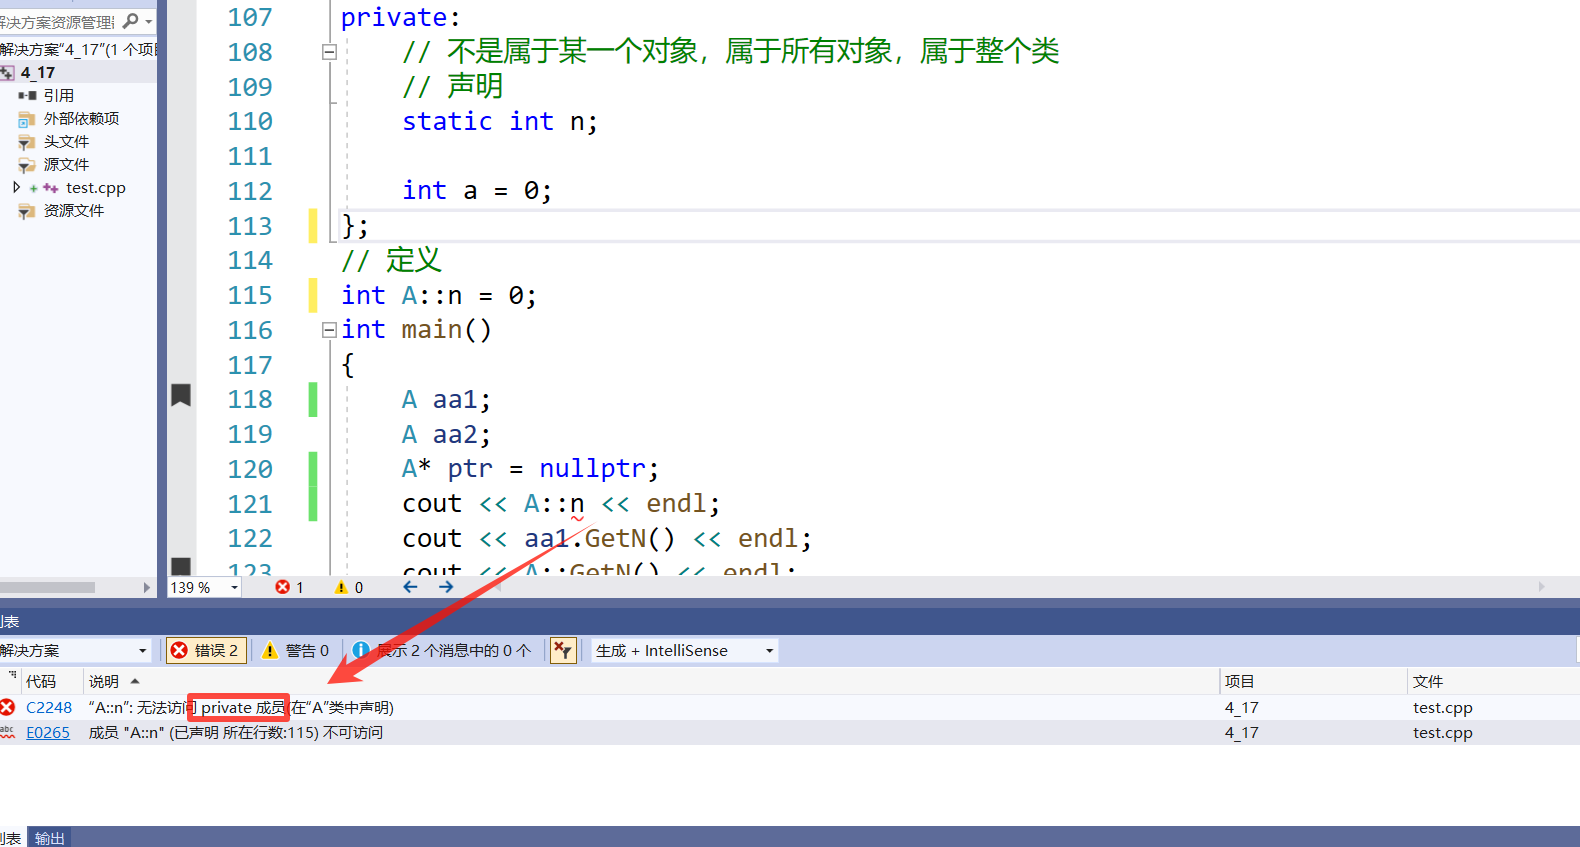Open the Solution Explorer search options dropdown arrow

[x=149, y=21]
